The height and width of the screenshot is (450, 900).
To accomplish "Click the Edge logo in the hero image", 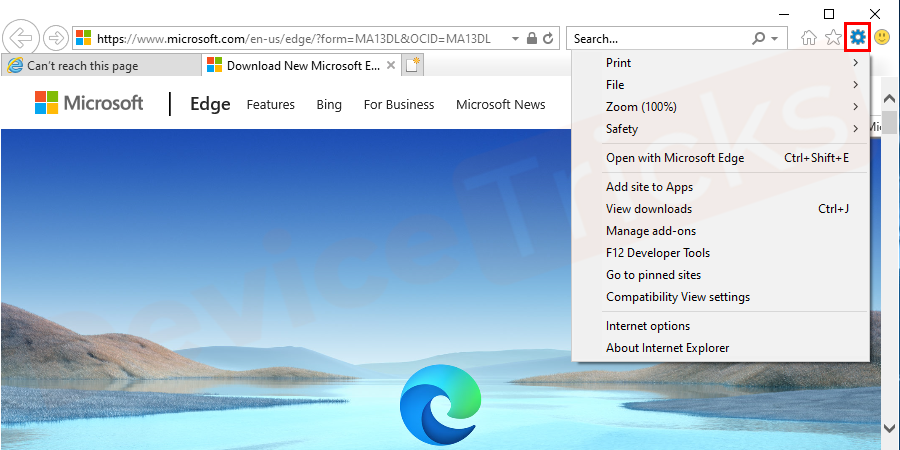I will pos(442,405).
